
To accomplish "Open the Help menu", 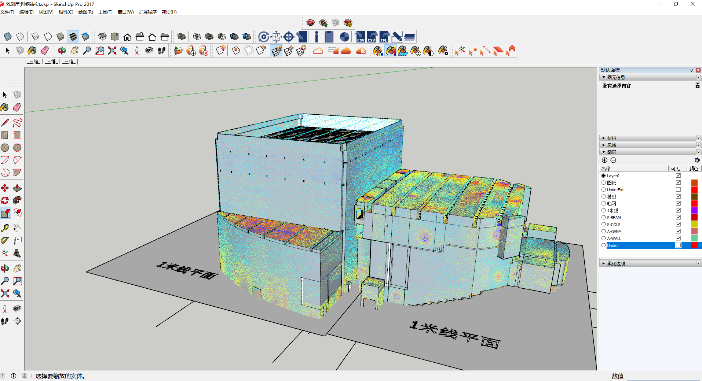I will [x=170, y=12].
